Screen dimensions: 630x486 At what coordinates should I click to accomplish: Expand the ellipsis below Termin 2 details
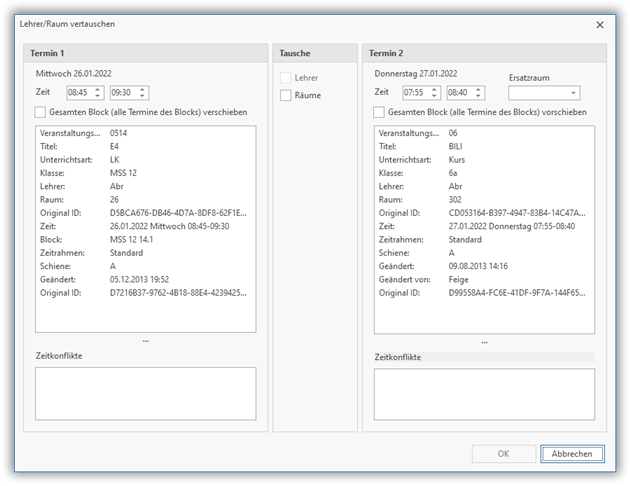[x=484, y=341]
